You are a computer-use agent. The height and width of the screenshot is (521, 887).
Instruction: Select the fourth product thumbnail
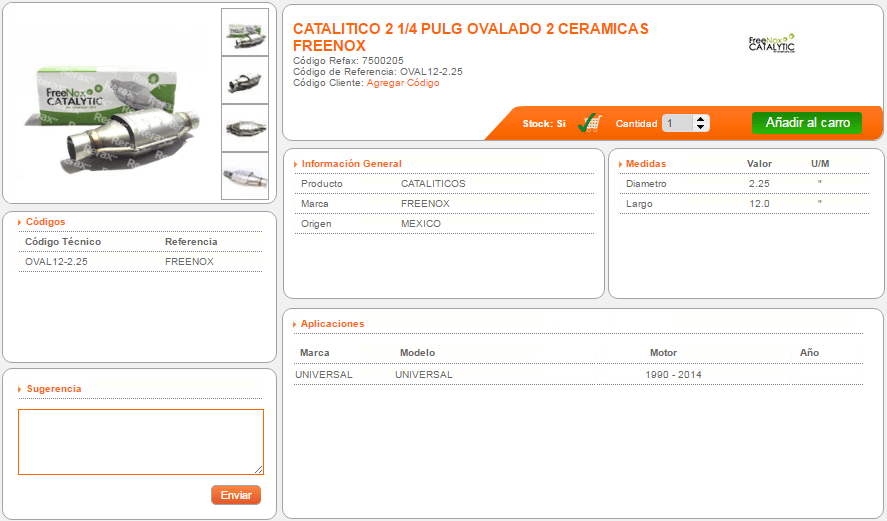(245, 176)
